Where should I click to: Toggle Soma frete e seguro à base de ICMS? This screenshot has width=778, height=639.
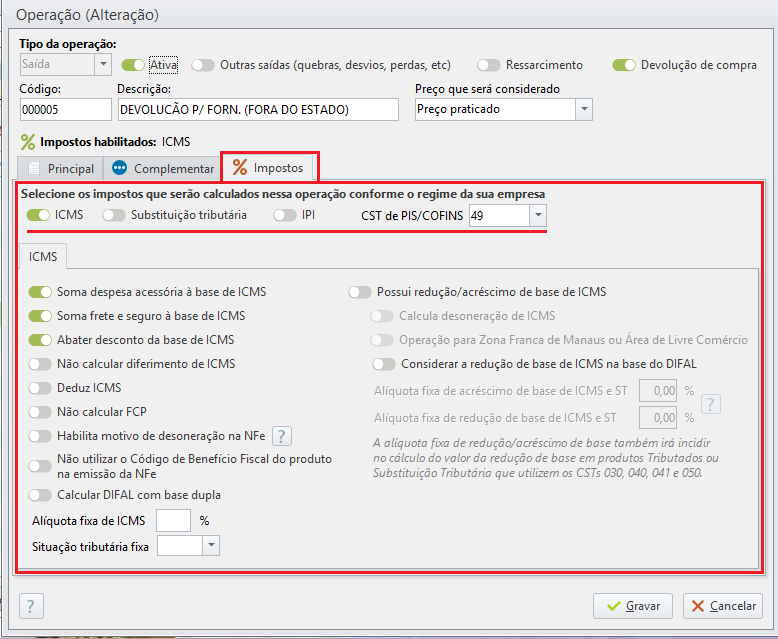[x=40, y=316]
